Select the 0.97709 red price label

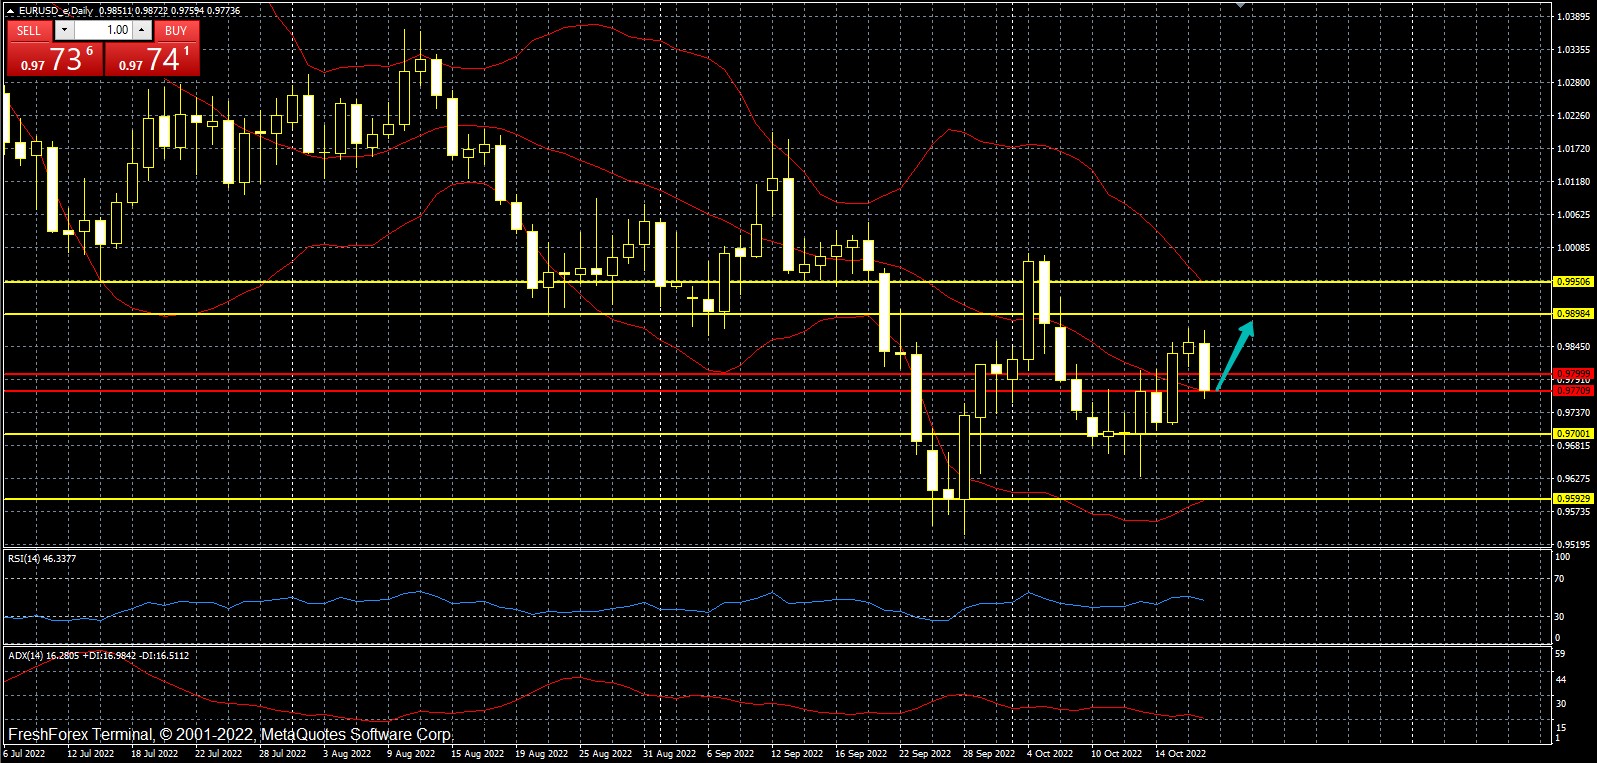pyautogui.click(x=1573, y=390)
